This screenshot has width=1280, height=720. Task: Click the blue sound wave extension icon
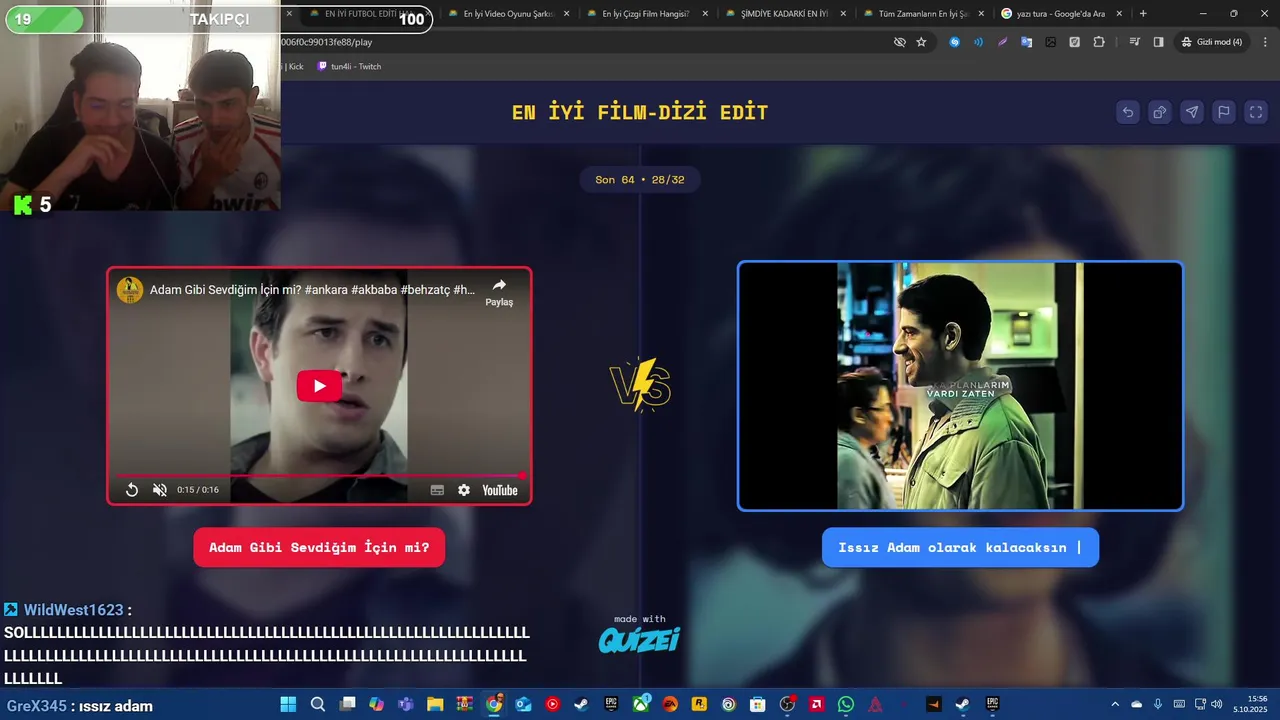point(978,42)
